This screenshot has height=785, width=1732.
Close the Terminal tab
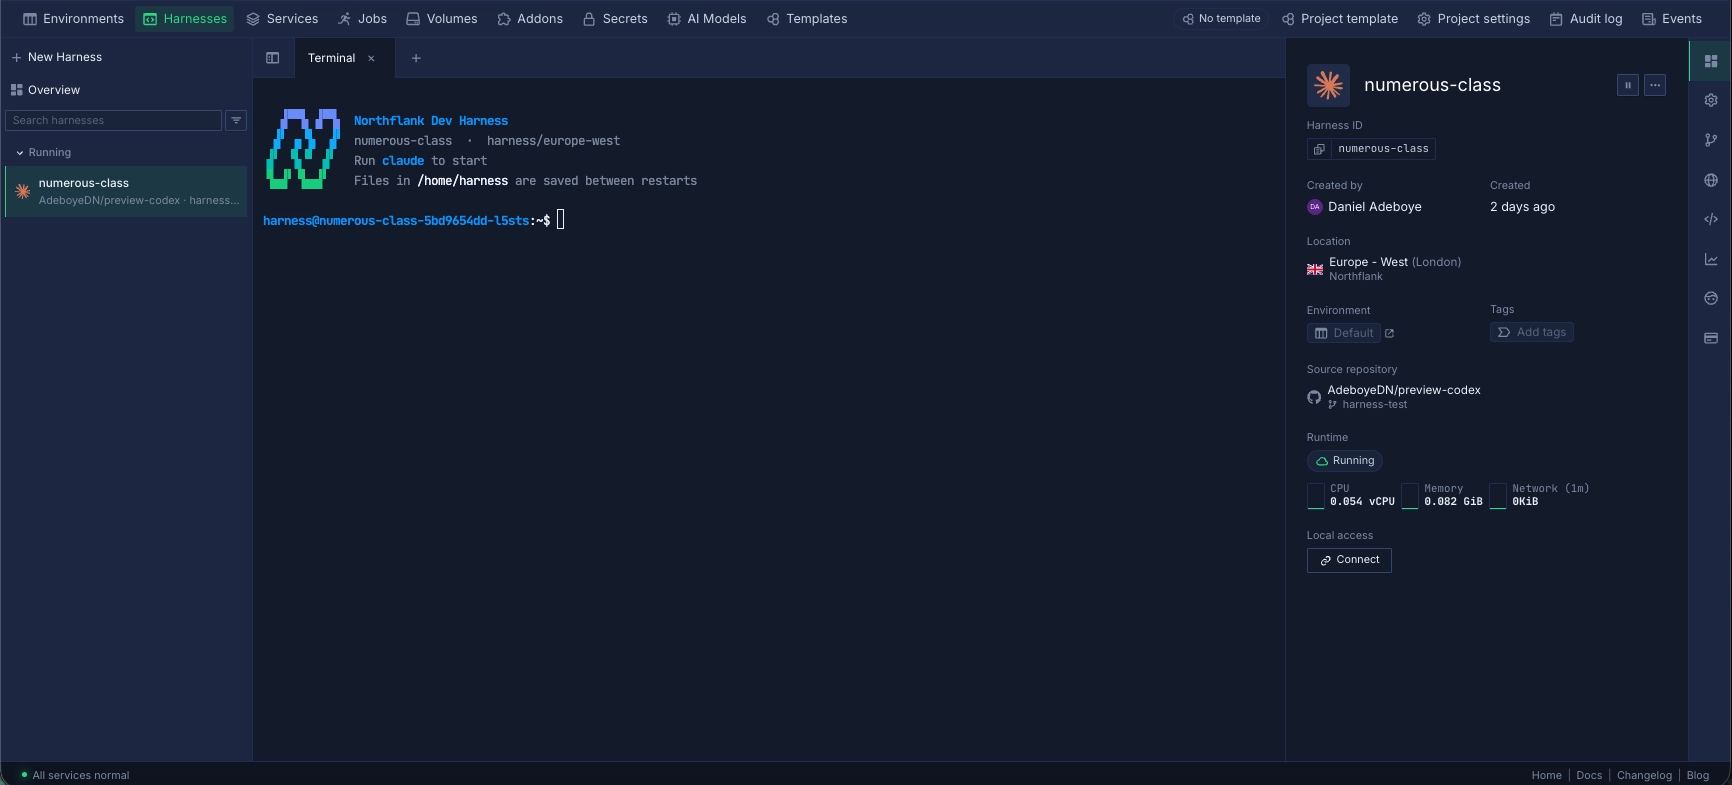(x=371, y=58)
